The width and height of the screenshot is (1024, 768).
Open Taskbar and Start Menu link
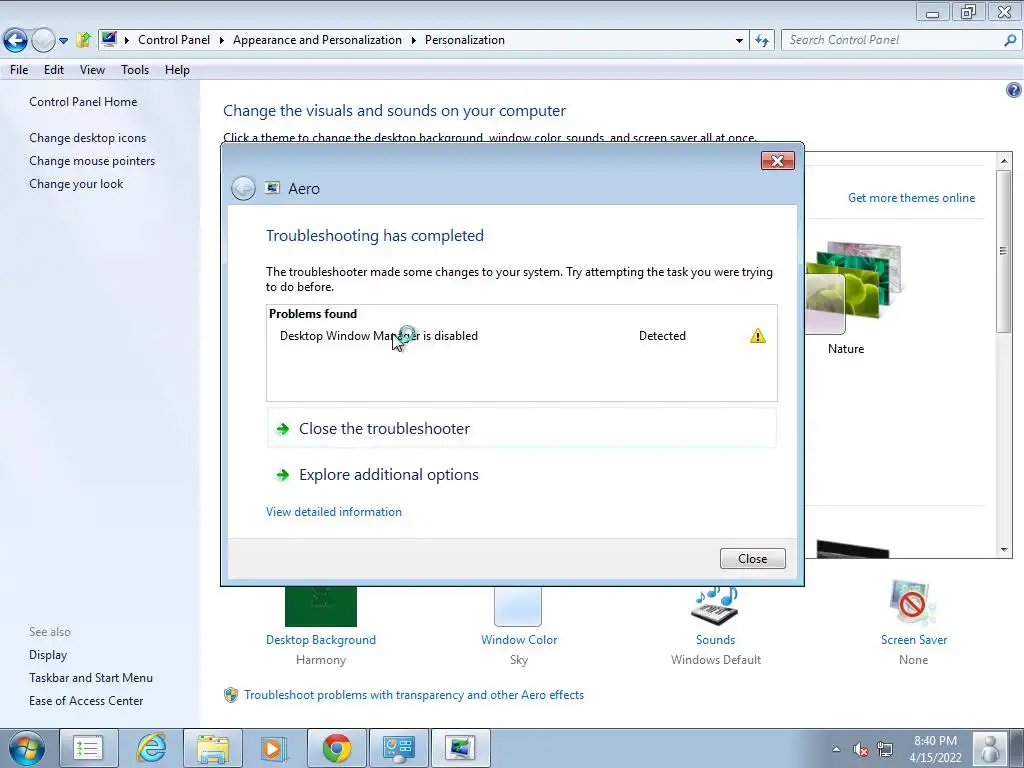coord(91,678)
